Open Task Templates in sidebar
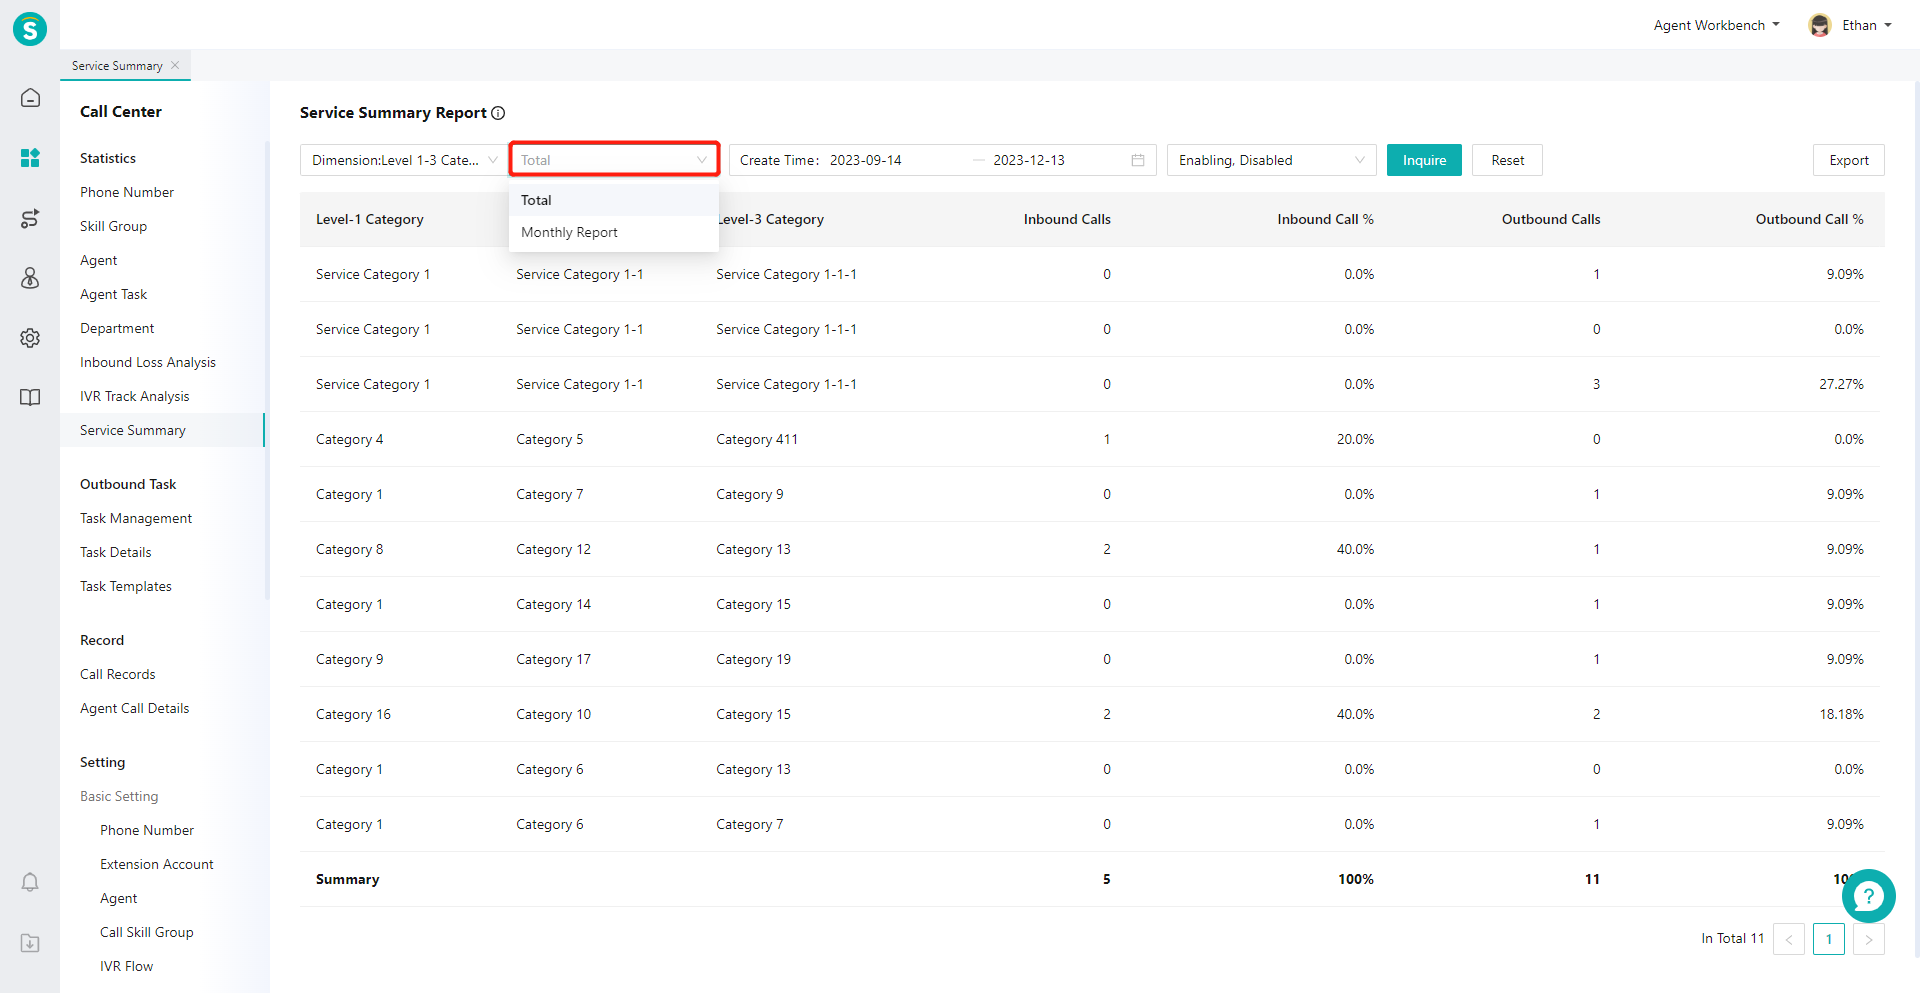This screenshot has width=1920, height=993. tap(126, 586)
